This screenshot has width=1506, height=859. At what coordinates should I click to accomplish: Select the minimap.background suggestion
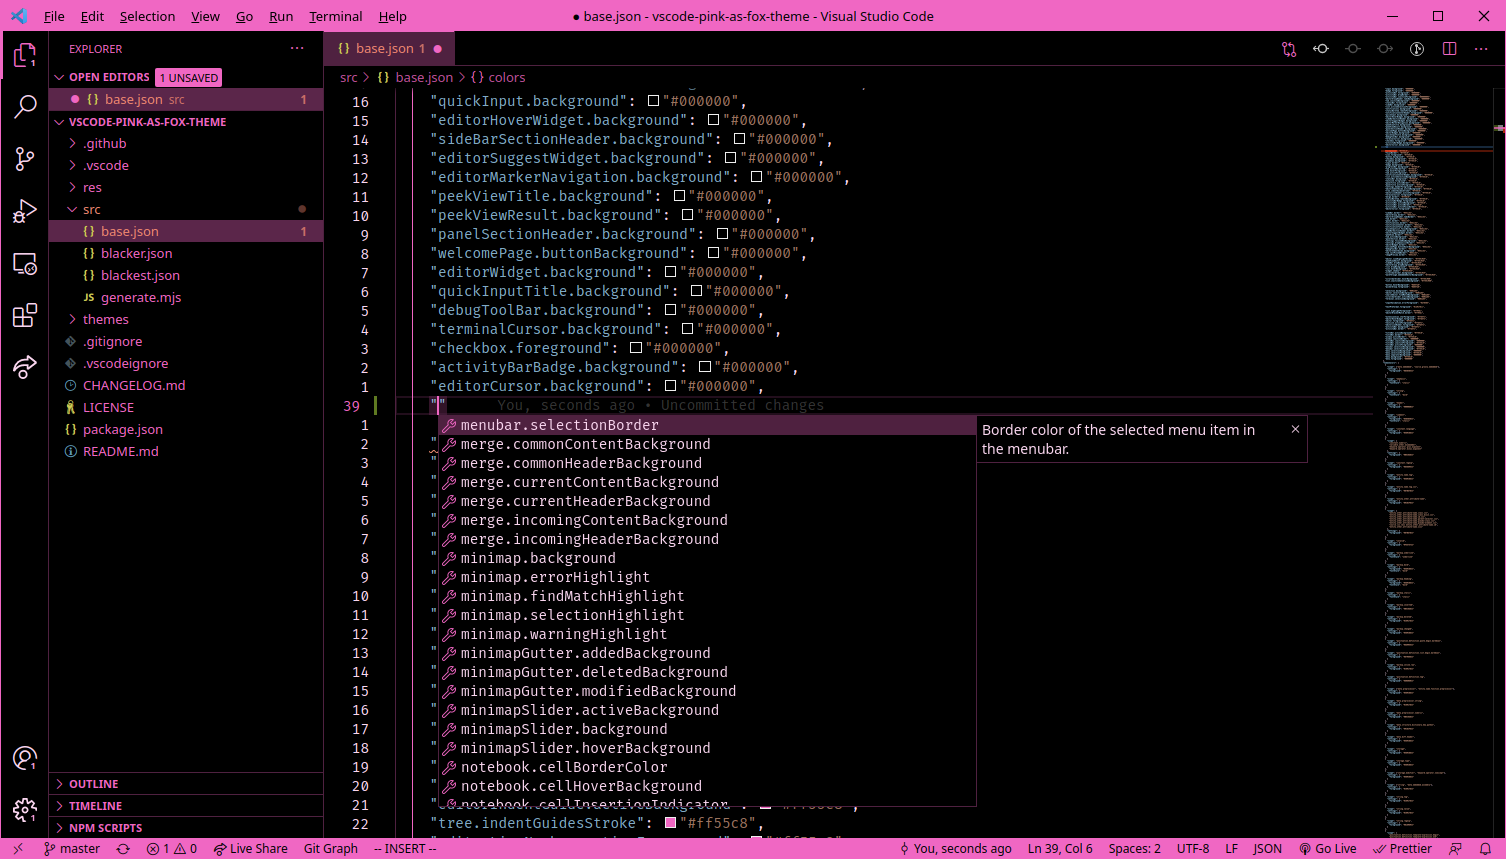(x=707, y=558)
